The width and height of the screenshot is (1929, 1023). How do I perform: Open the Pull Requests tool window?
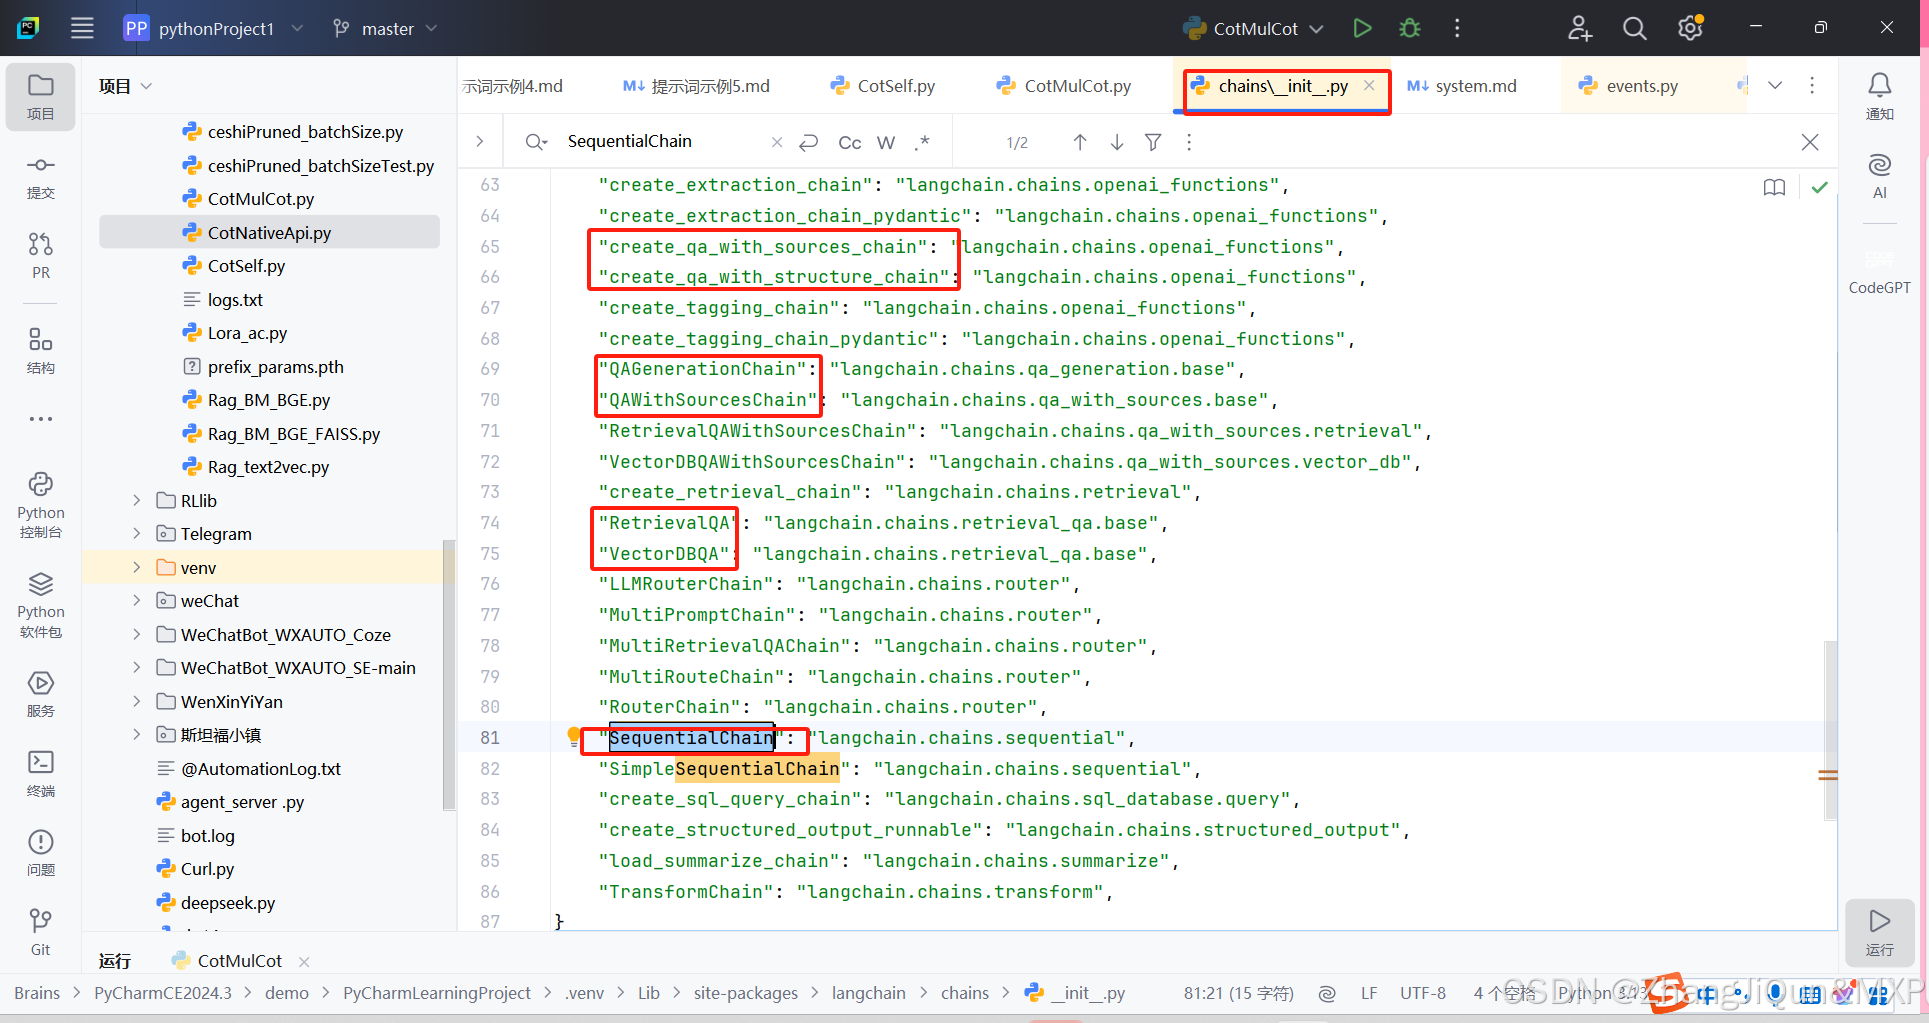click(x=40, y=255)
